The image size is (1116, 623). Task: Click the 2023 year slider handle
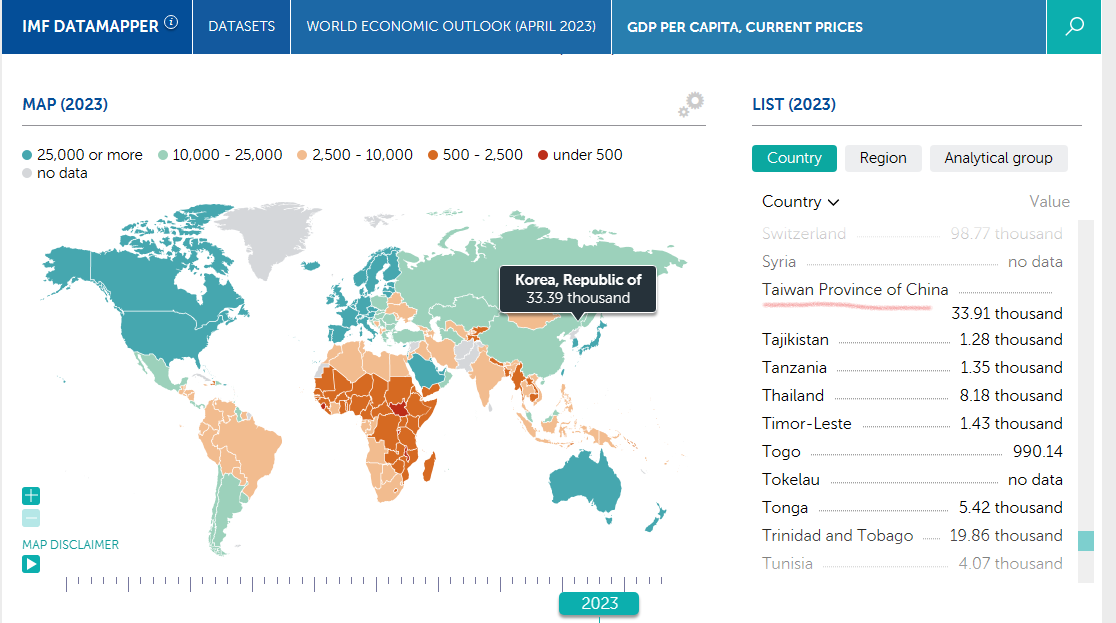coord(599,603)
